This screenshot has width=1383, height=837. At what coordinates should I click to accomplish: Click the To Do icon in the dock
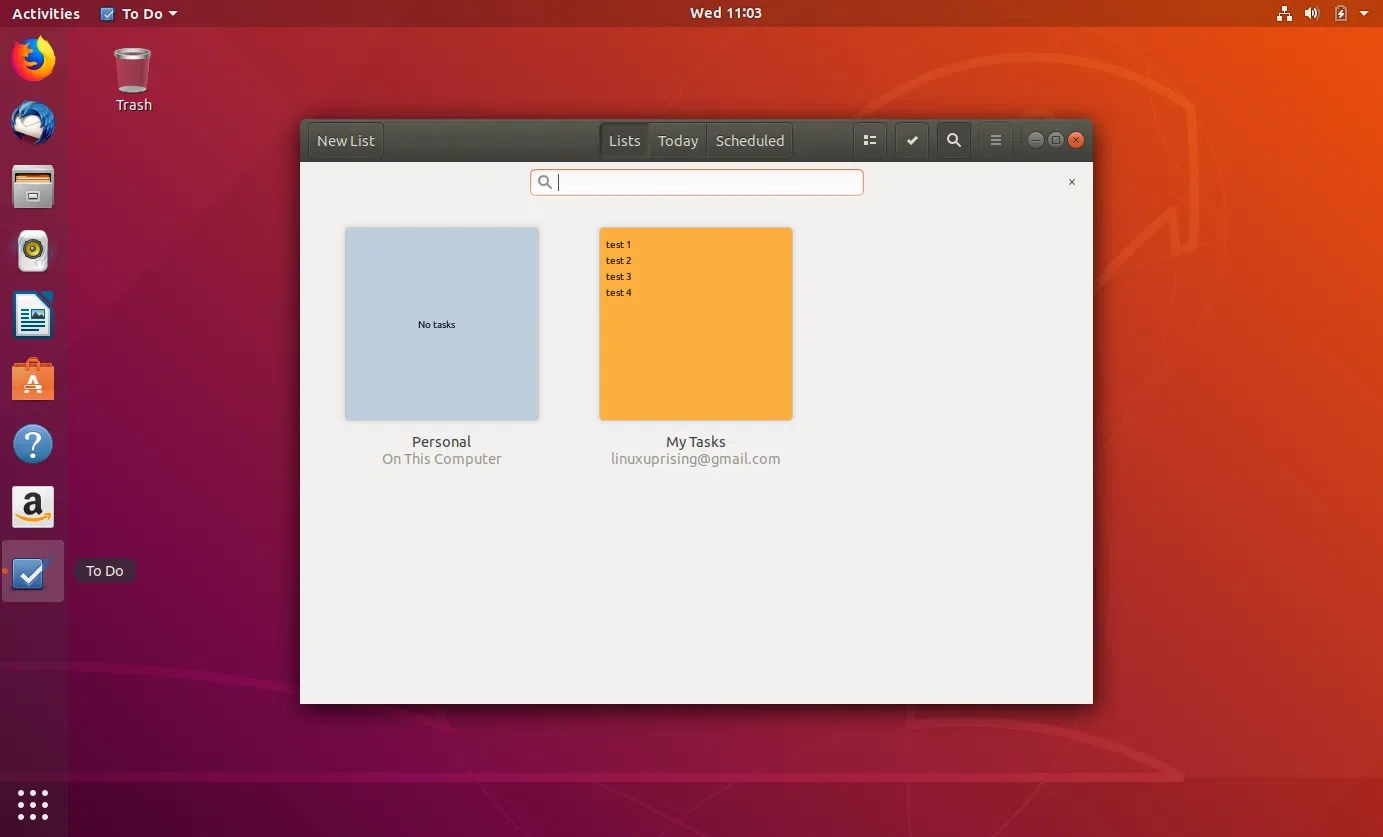point(33,572)
